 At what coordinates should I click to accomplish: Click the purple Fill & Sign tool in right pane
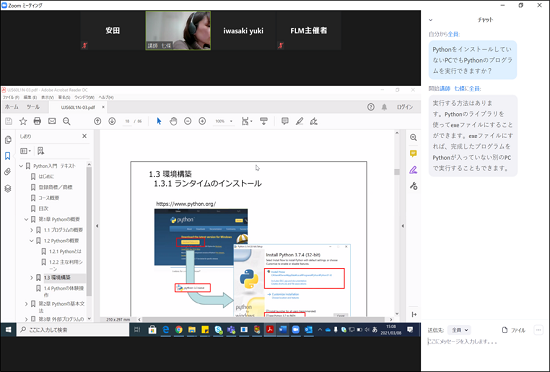(x=414, y=170)
